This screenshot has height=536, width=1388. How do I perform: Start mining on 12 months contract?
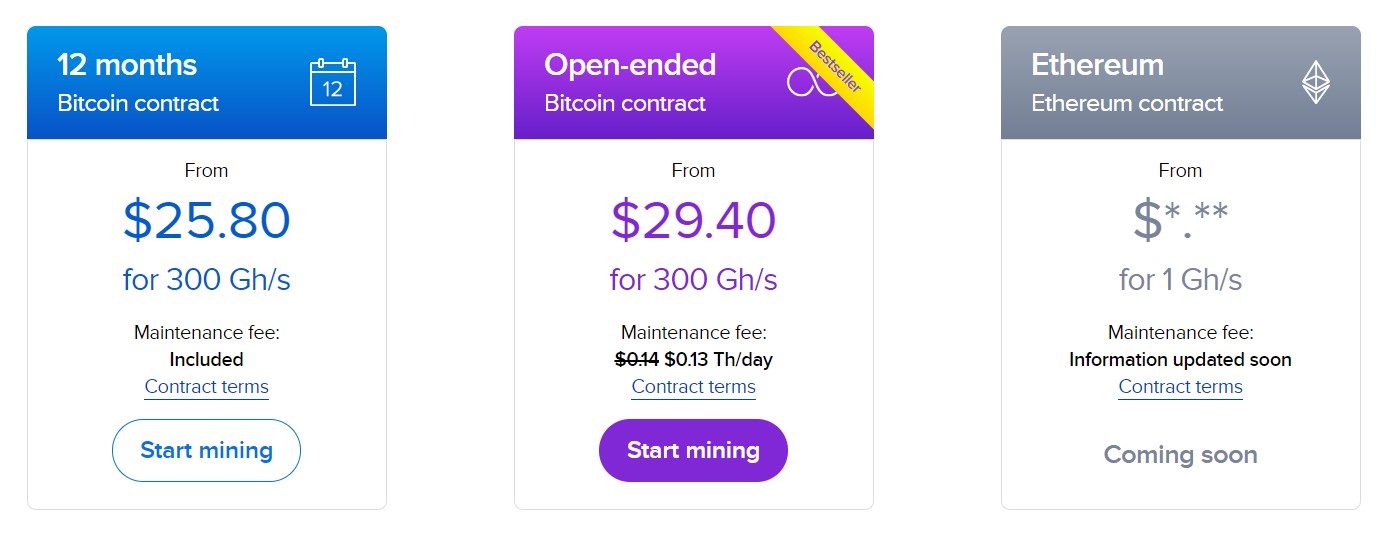click(207, 450)
